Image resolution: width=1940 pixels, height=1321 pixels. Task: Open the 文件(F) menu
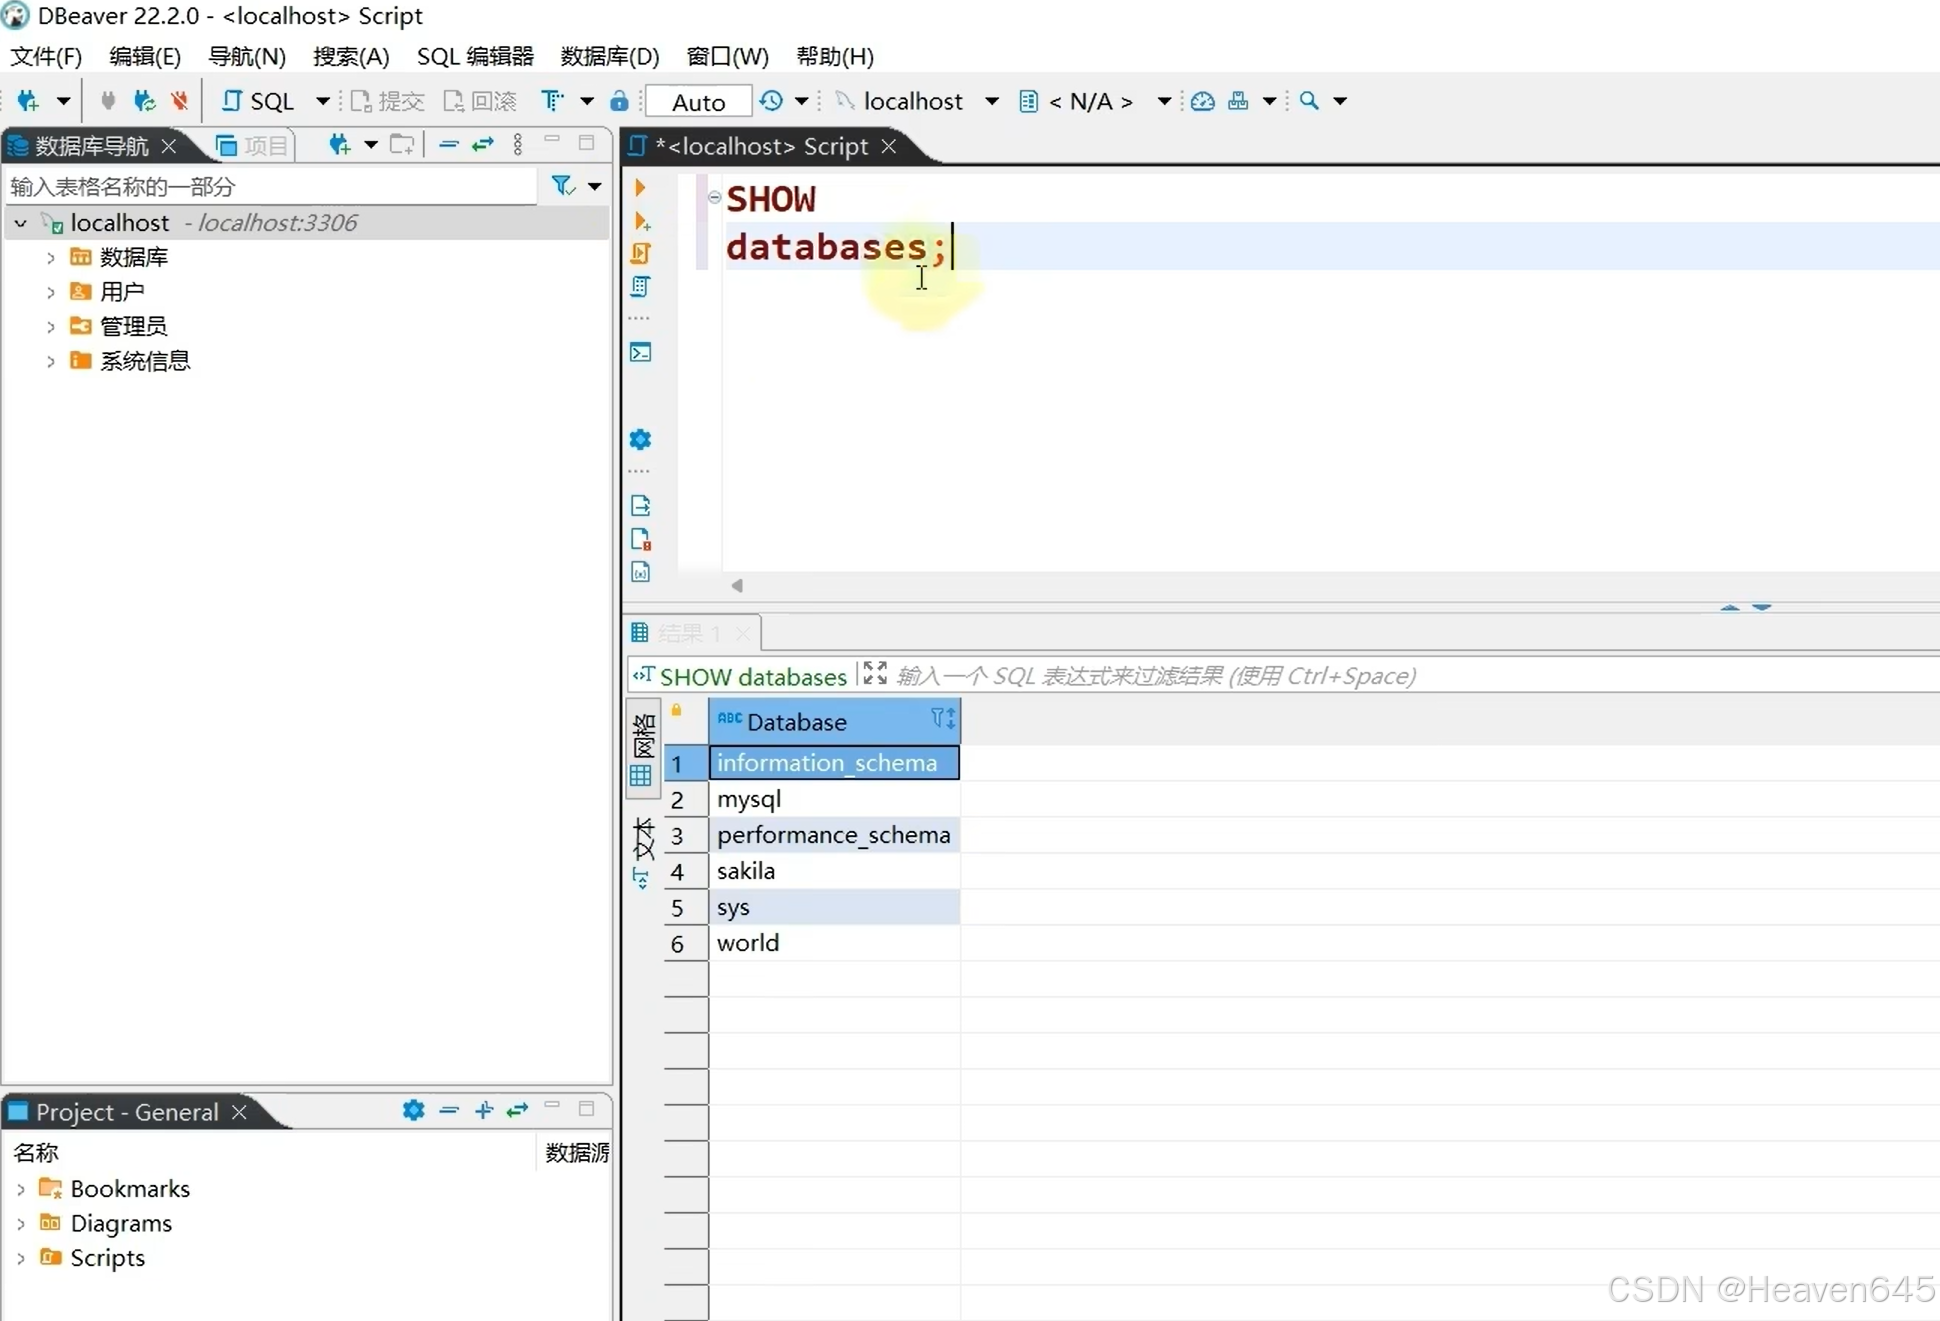pos(43,56)
